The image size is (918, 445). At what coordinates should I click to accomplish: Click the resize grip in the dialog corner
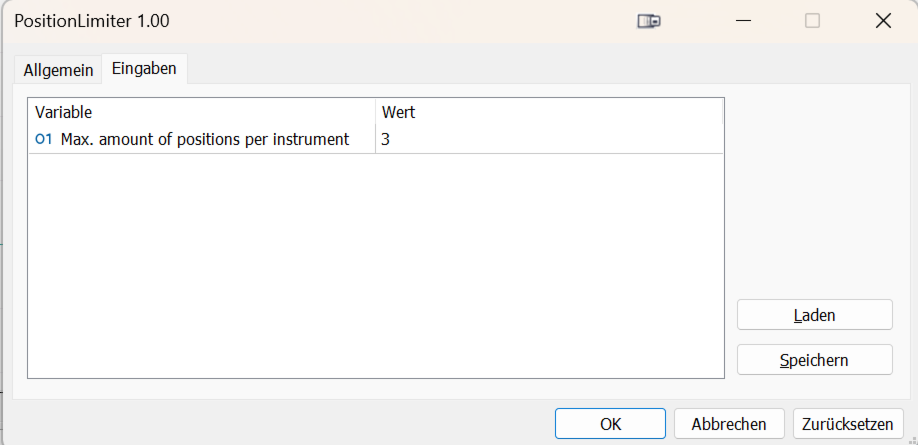coord(911,439)
